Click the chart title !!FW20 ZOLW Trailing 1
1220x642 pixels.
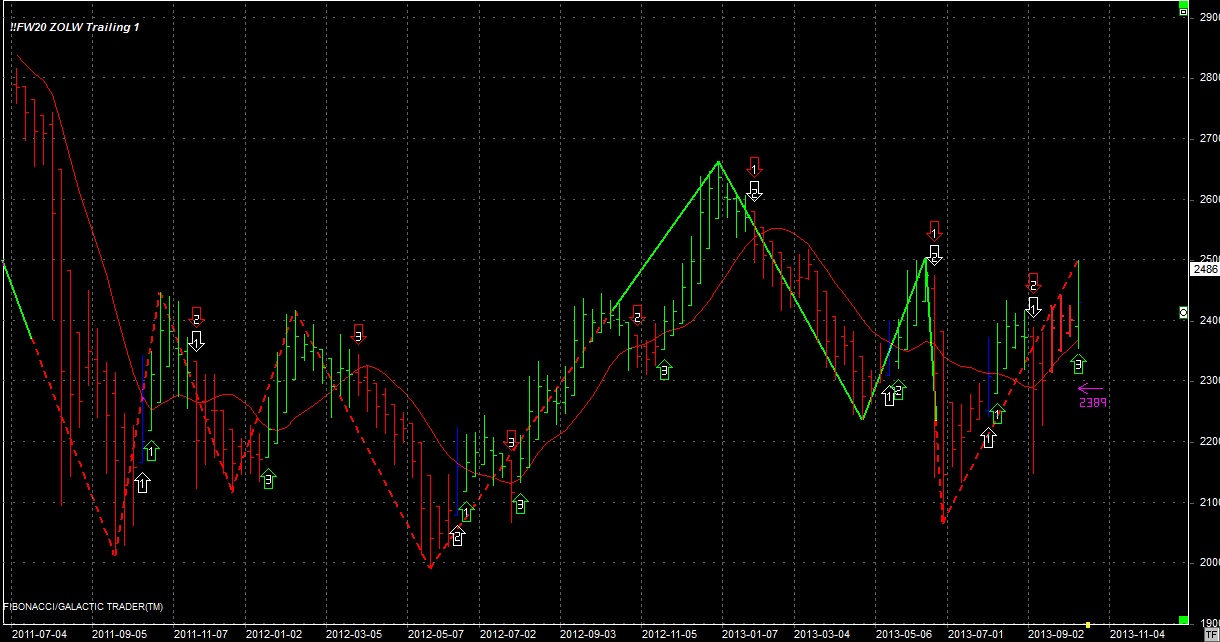pyautogui.click(x=76, y=27)
